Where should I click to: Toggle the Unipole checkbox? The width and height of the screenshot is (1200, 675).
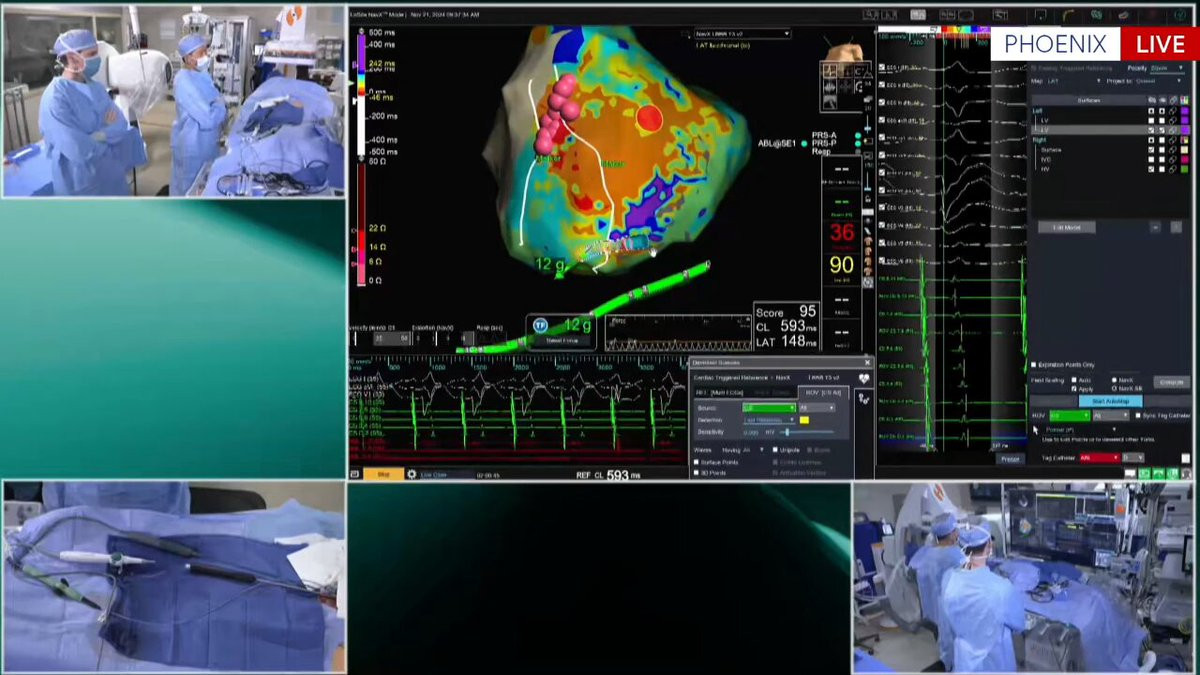775,450
